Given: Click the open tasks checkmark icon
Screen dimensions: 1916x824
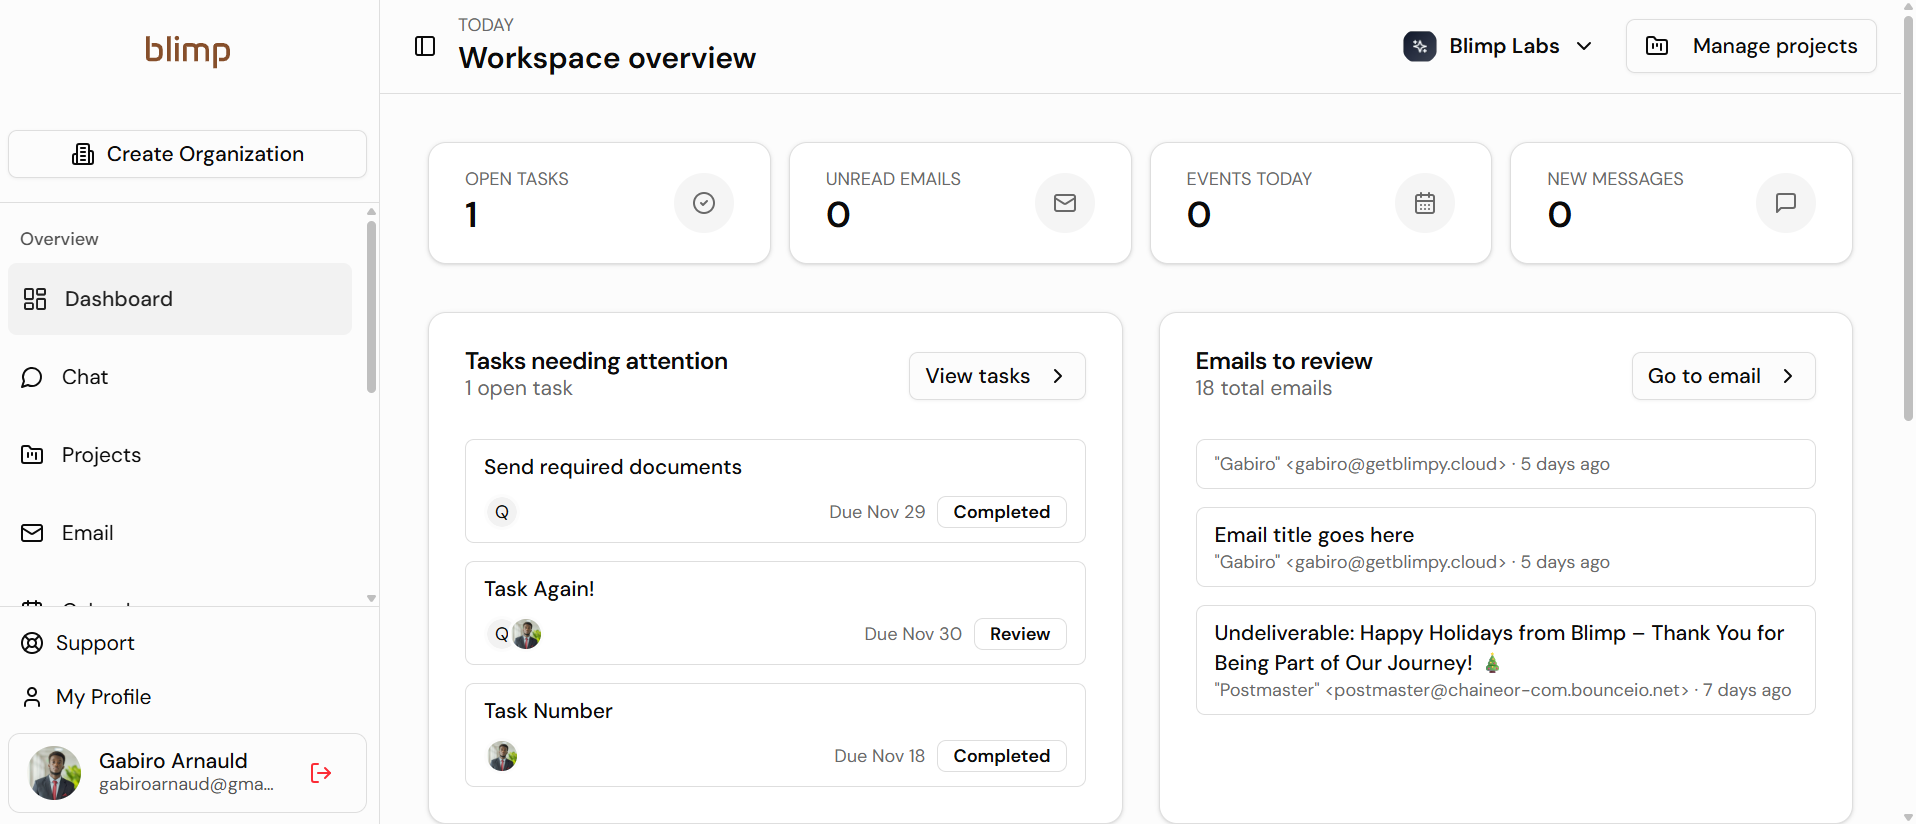Looking at the screenshot, I should click(x=704, y=203).
